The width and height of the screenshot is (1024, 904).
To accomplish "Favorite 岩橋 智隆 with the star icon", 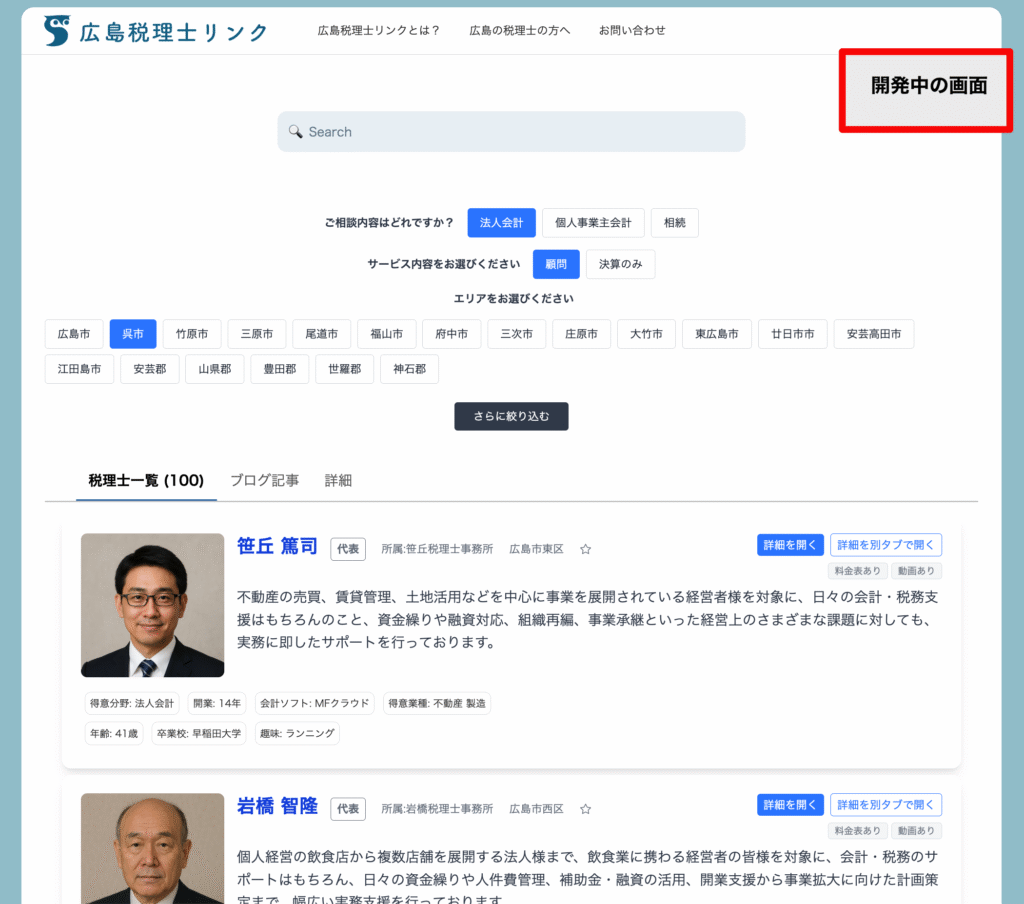I will click(586, 809).
